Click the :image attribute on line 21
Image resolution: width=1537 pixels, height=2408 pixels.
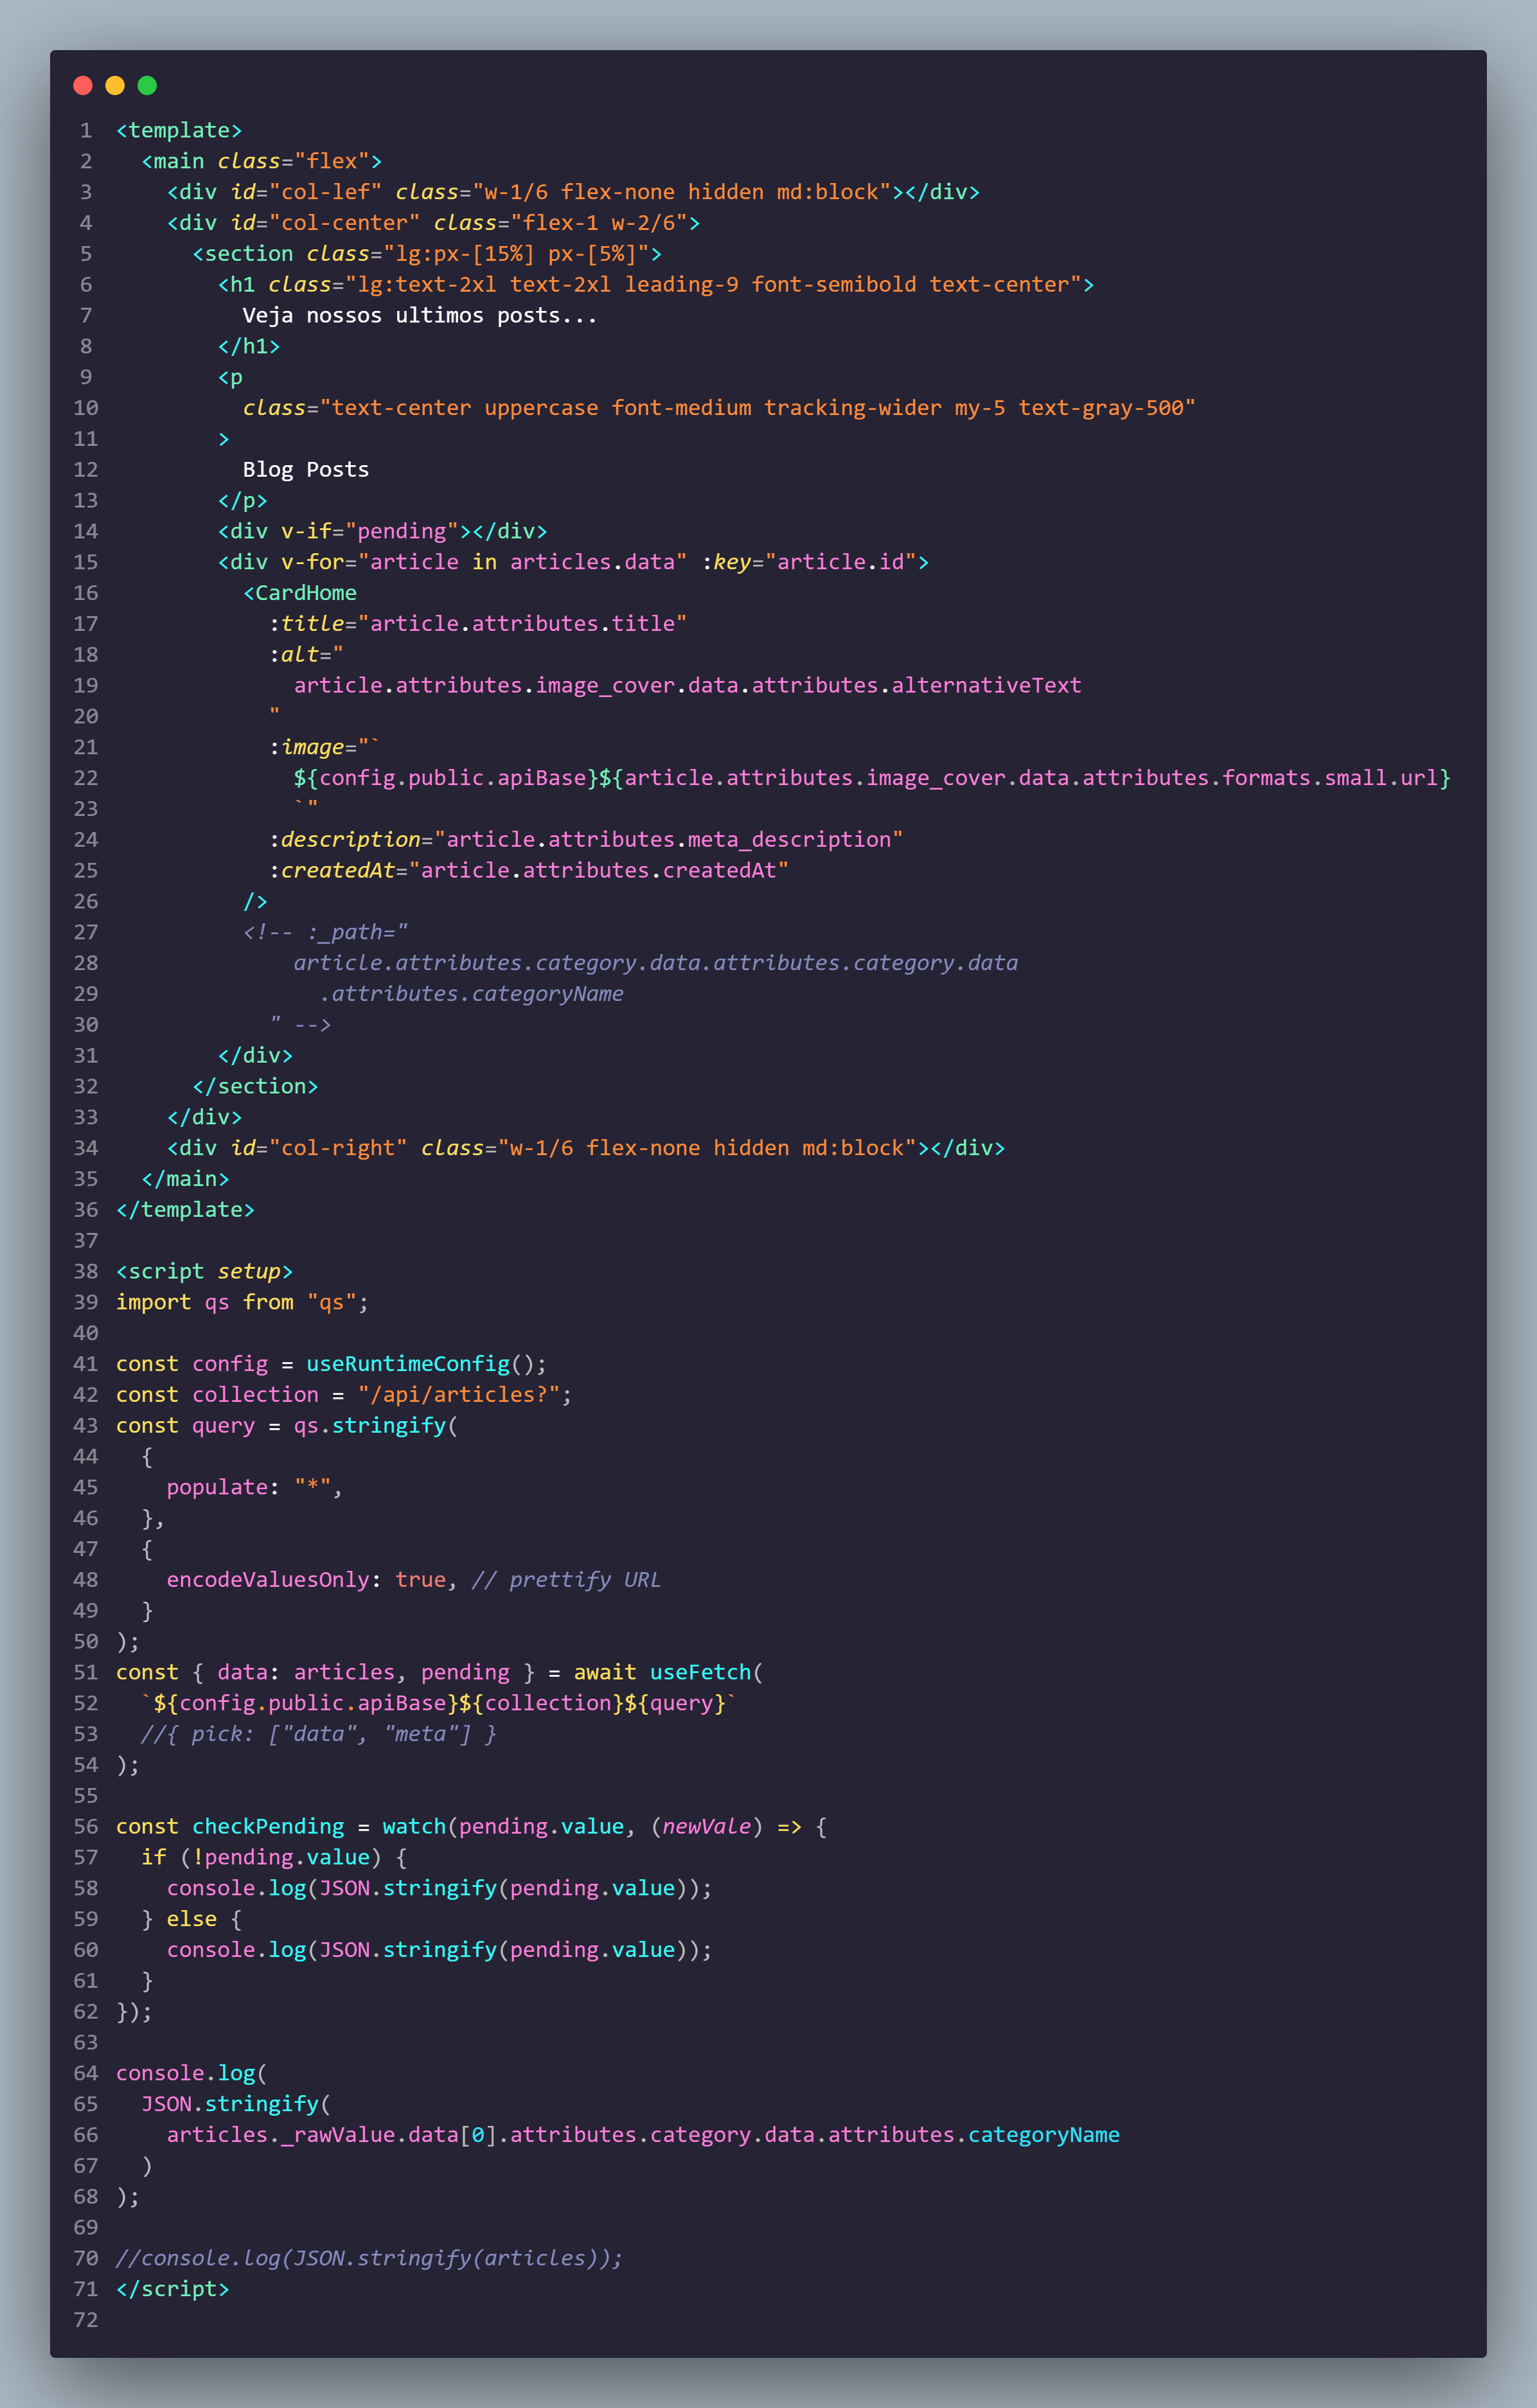(325, 747)
